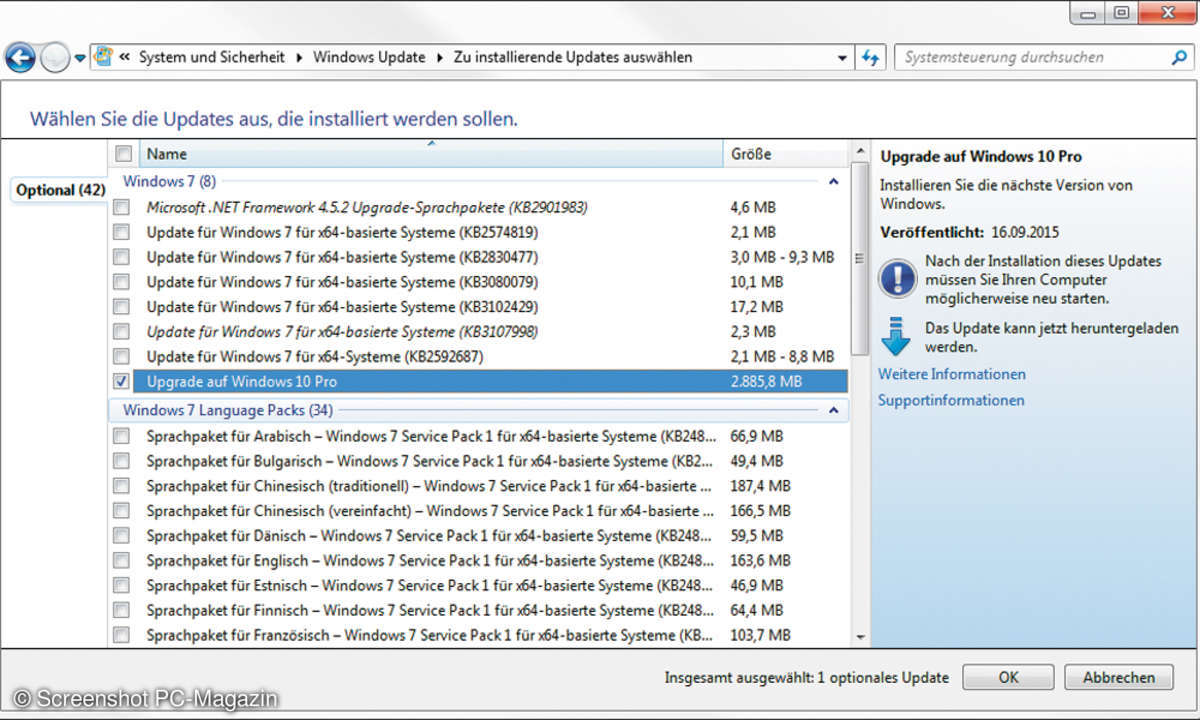Click the list scrollbar down arrow
1200x720 pixels.
[x=859, y=637]
